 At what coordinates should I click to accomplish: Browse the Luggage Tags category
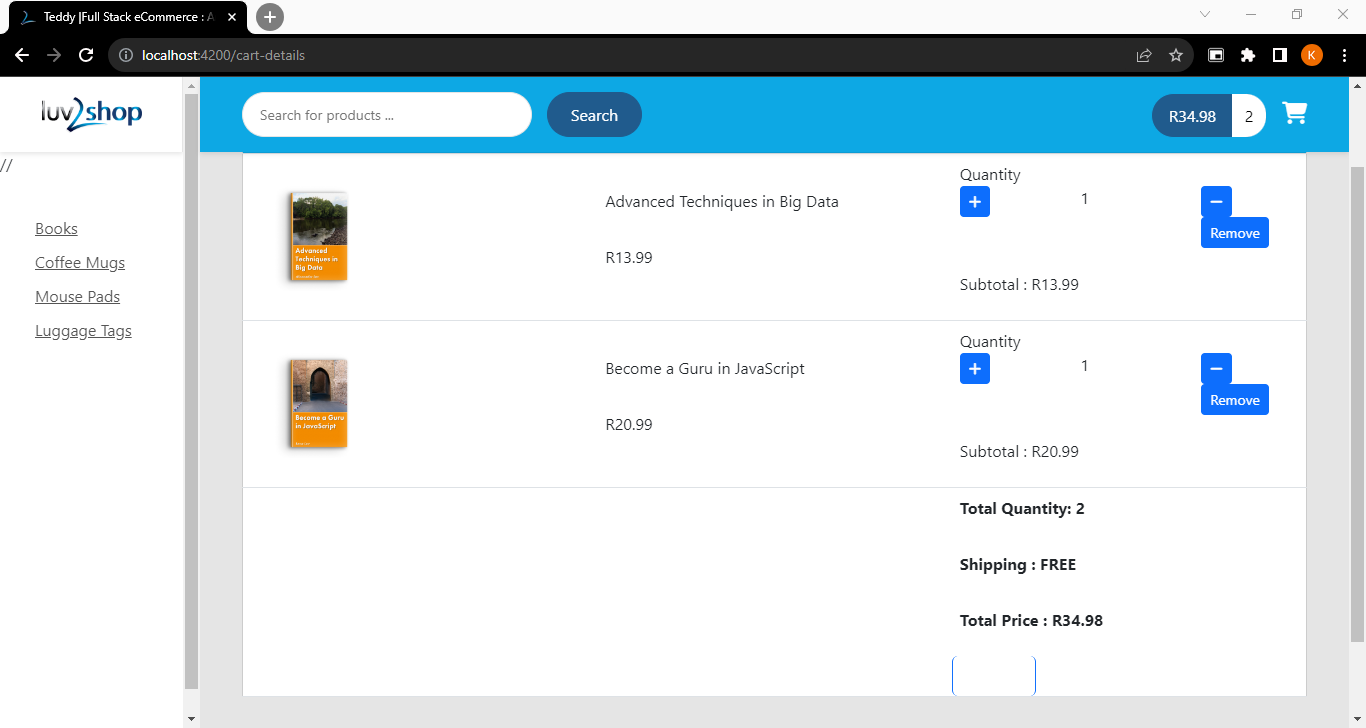pyautogui.click(x=83, y=331)
